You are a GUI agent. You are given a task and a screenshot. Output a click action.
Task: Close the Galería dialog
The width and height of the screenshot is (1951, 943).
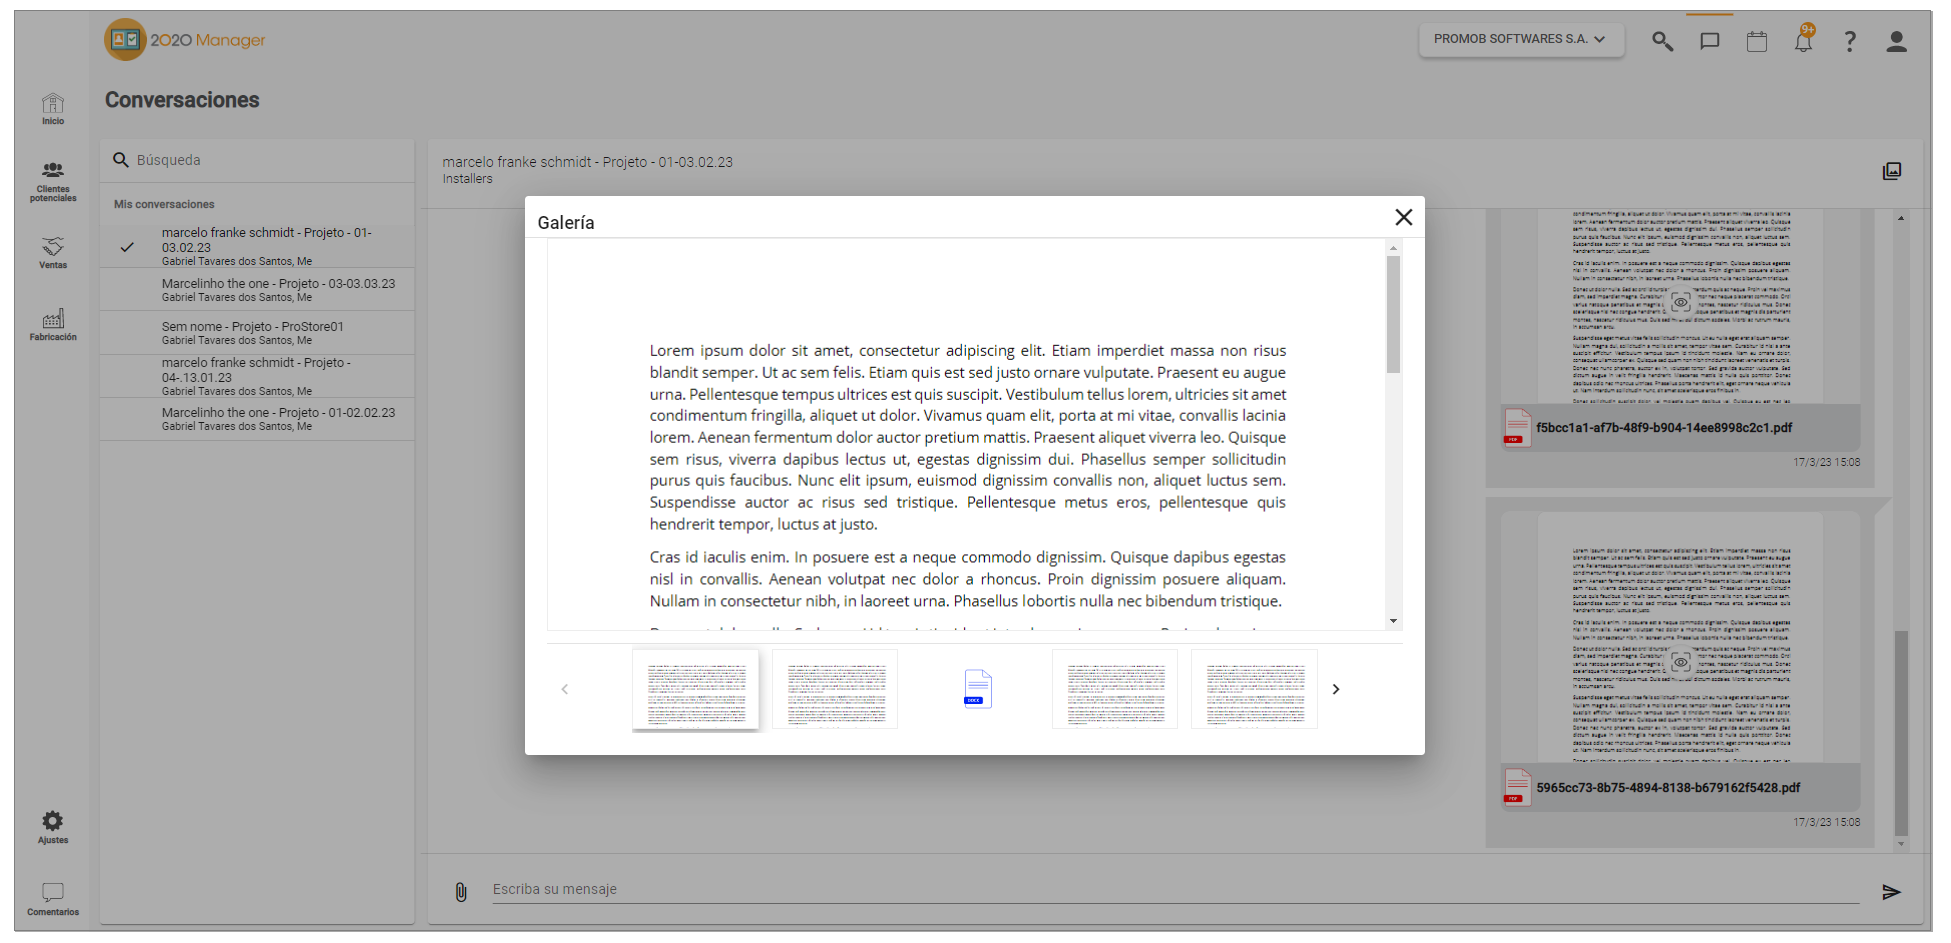click(1404, 217)
